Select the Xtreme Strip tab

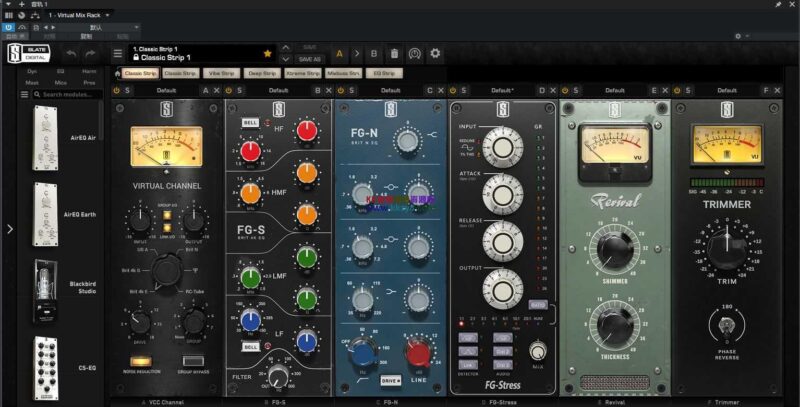click(x=303, y=73)
